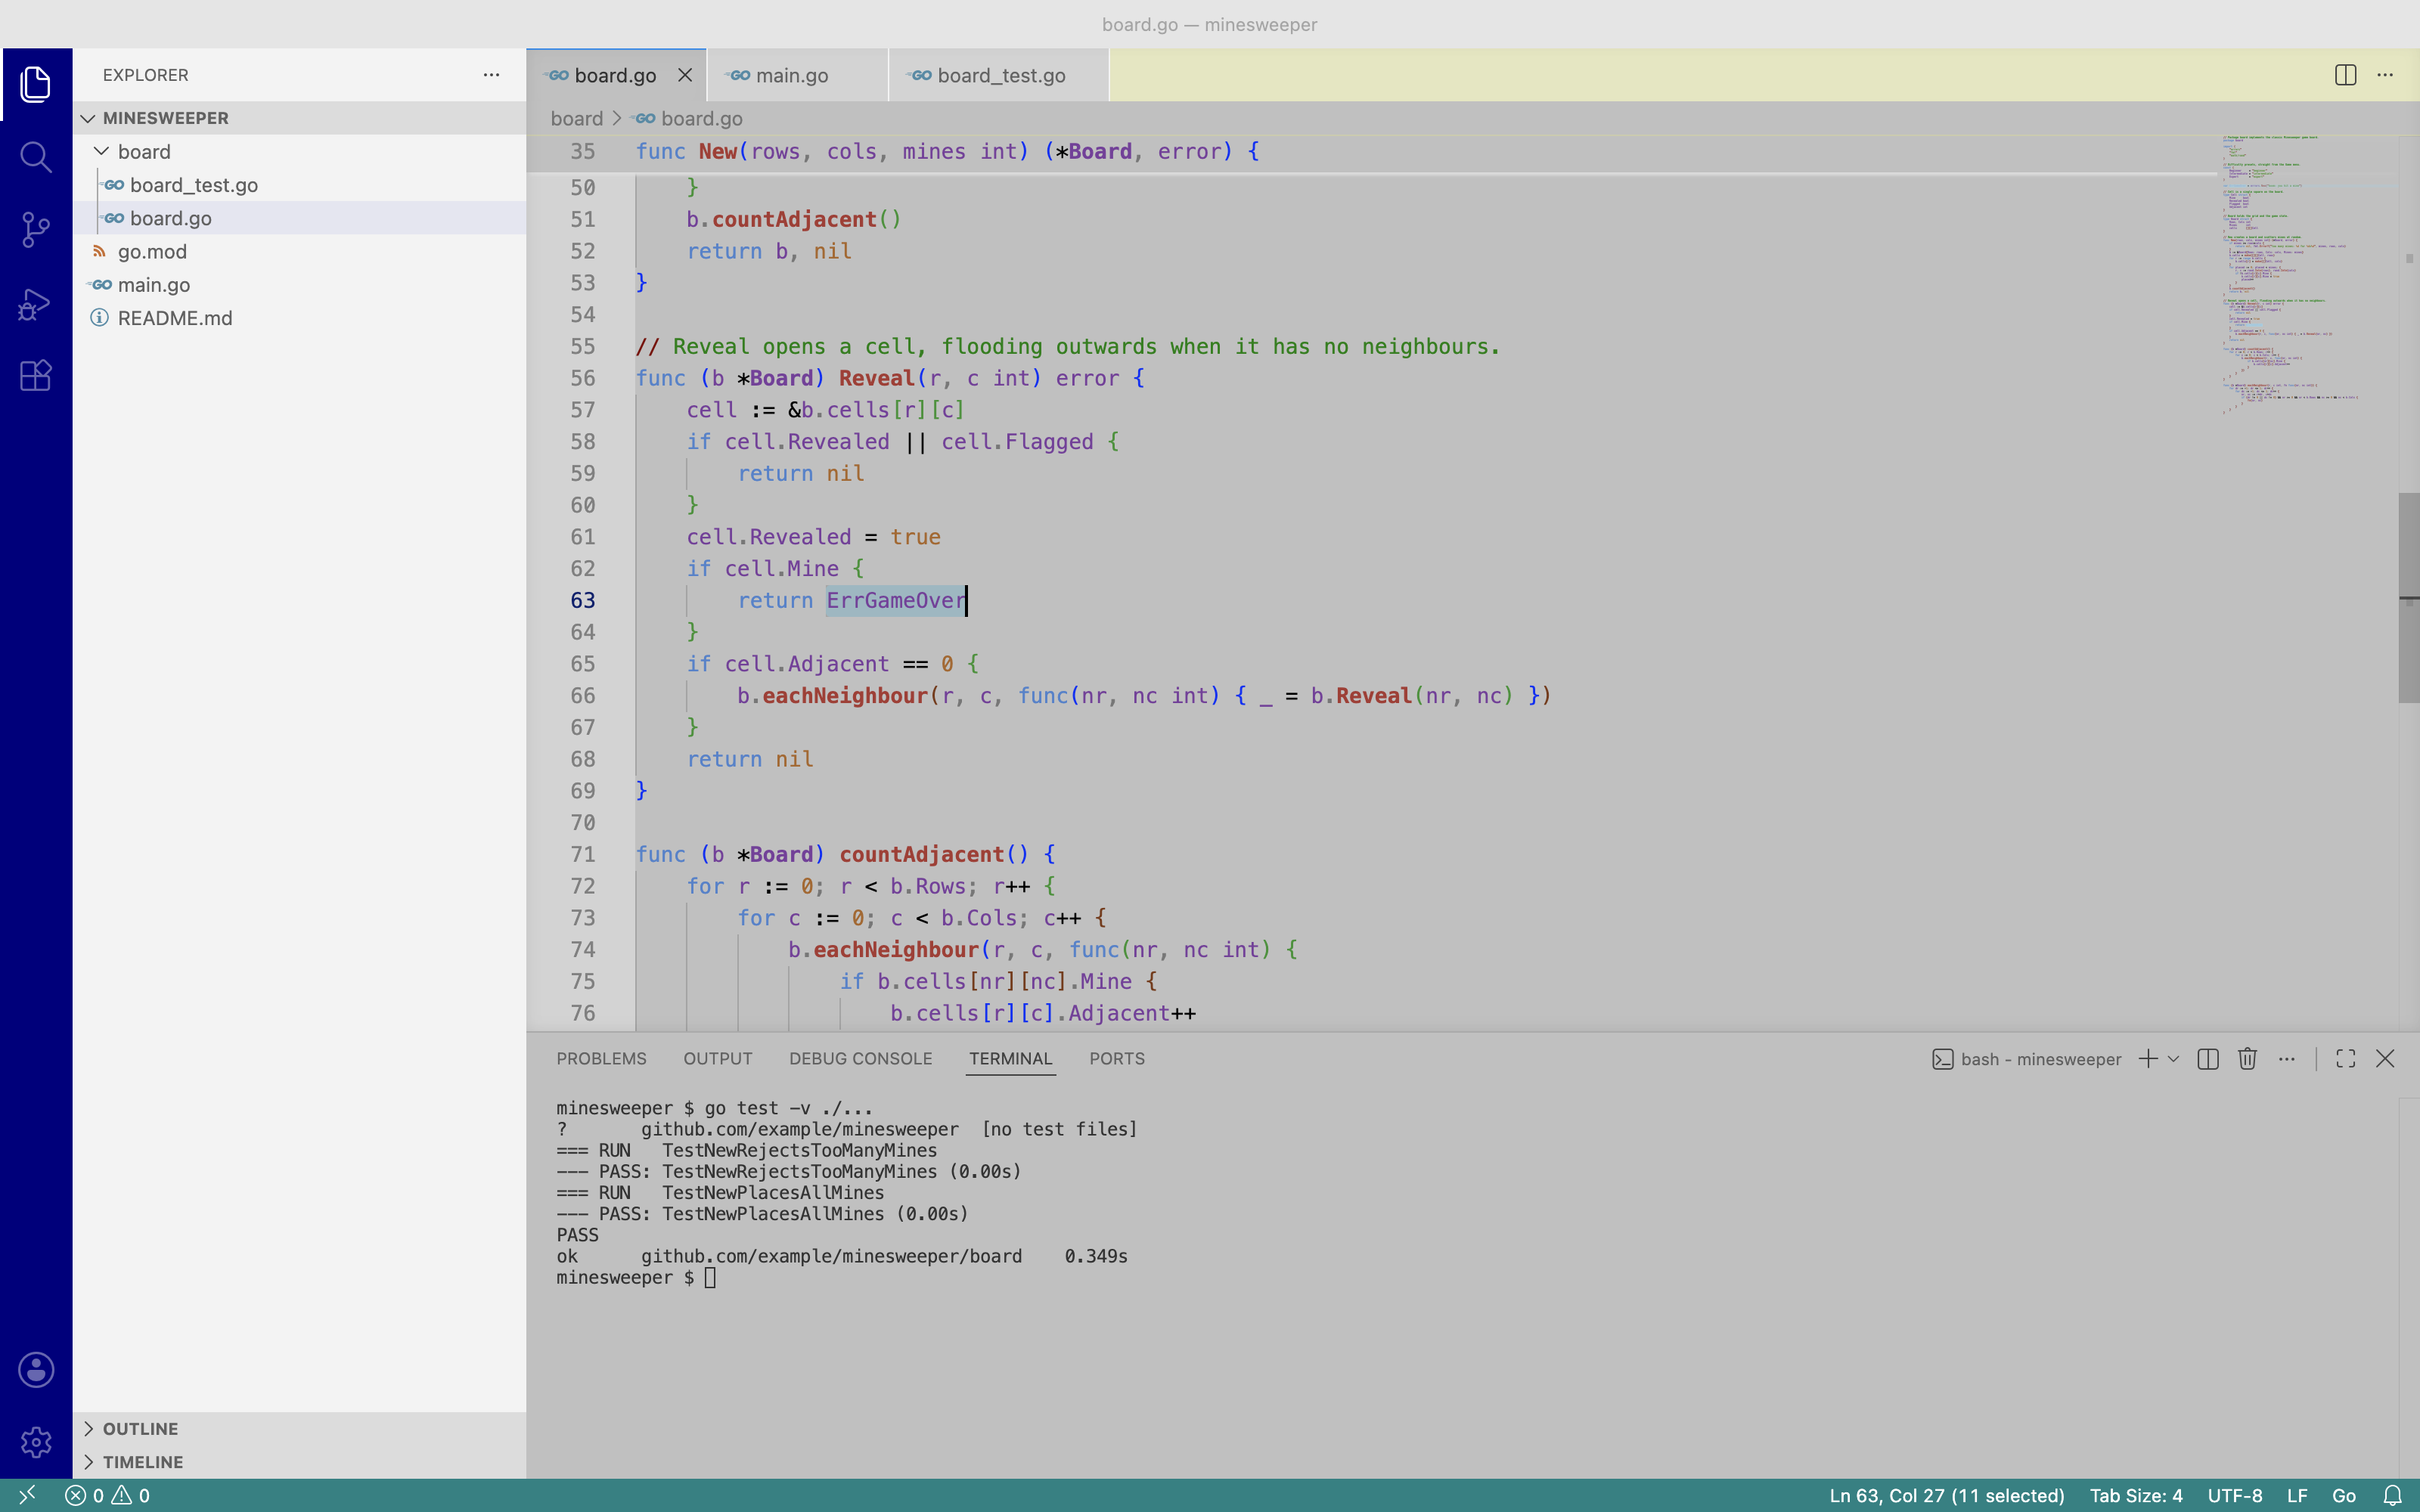Open the Source Control view icon
Screen dimensions: 2420x1512
[36, 230]
